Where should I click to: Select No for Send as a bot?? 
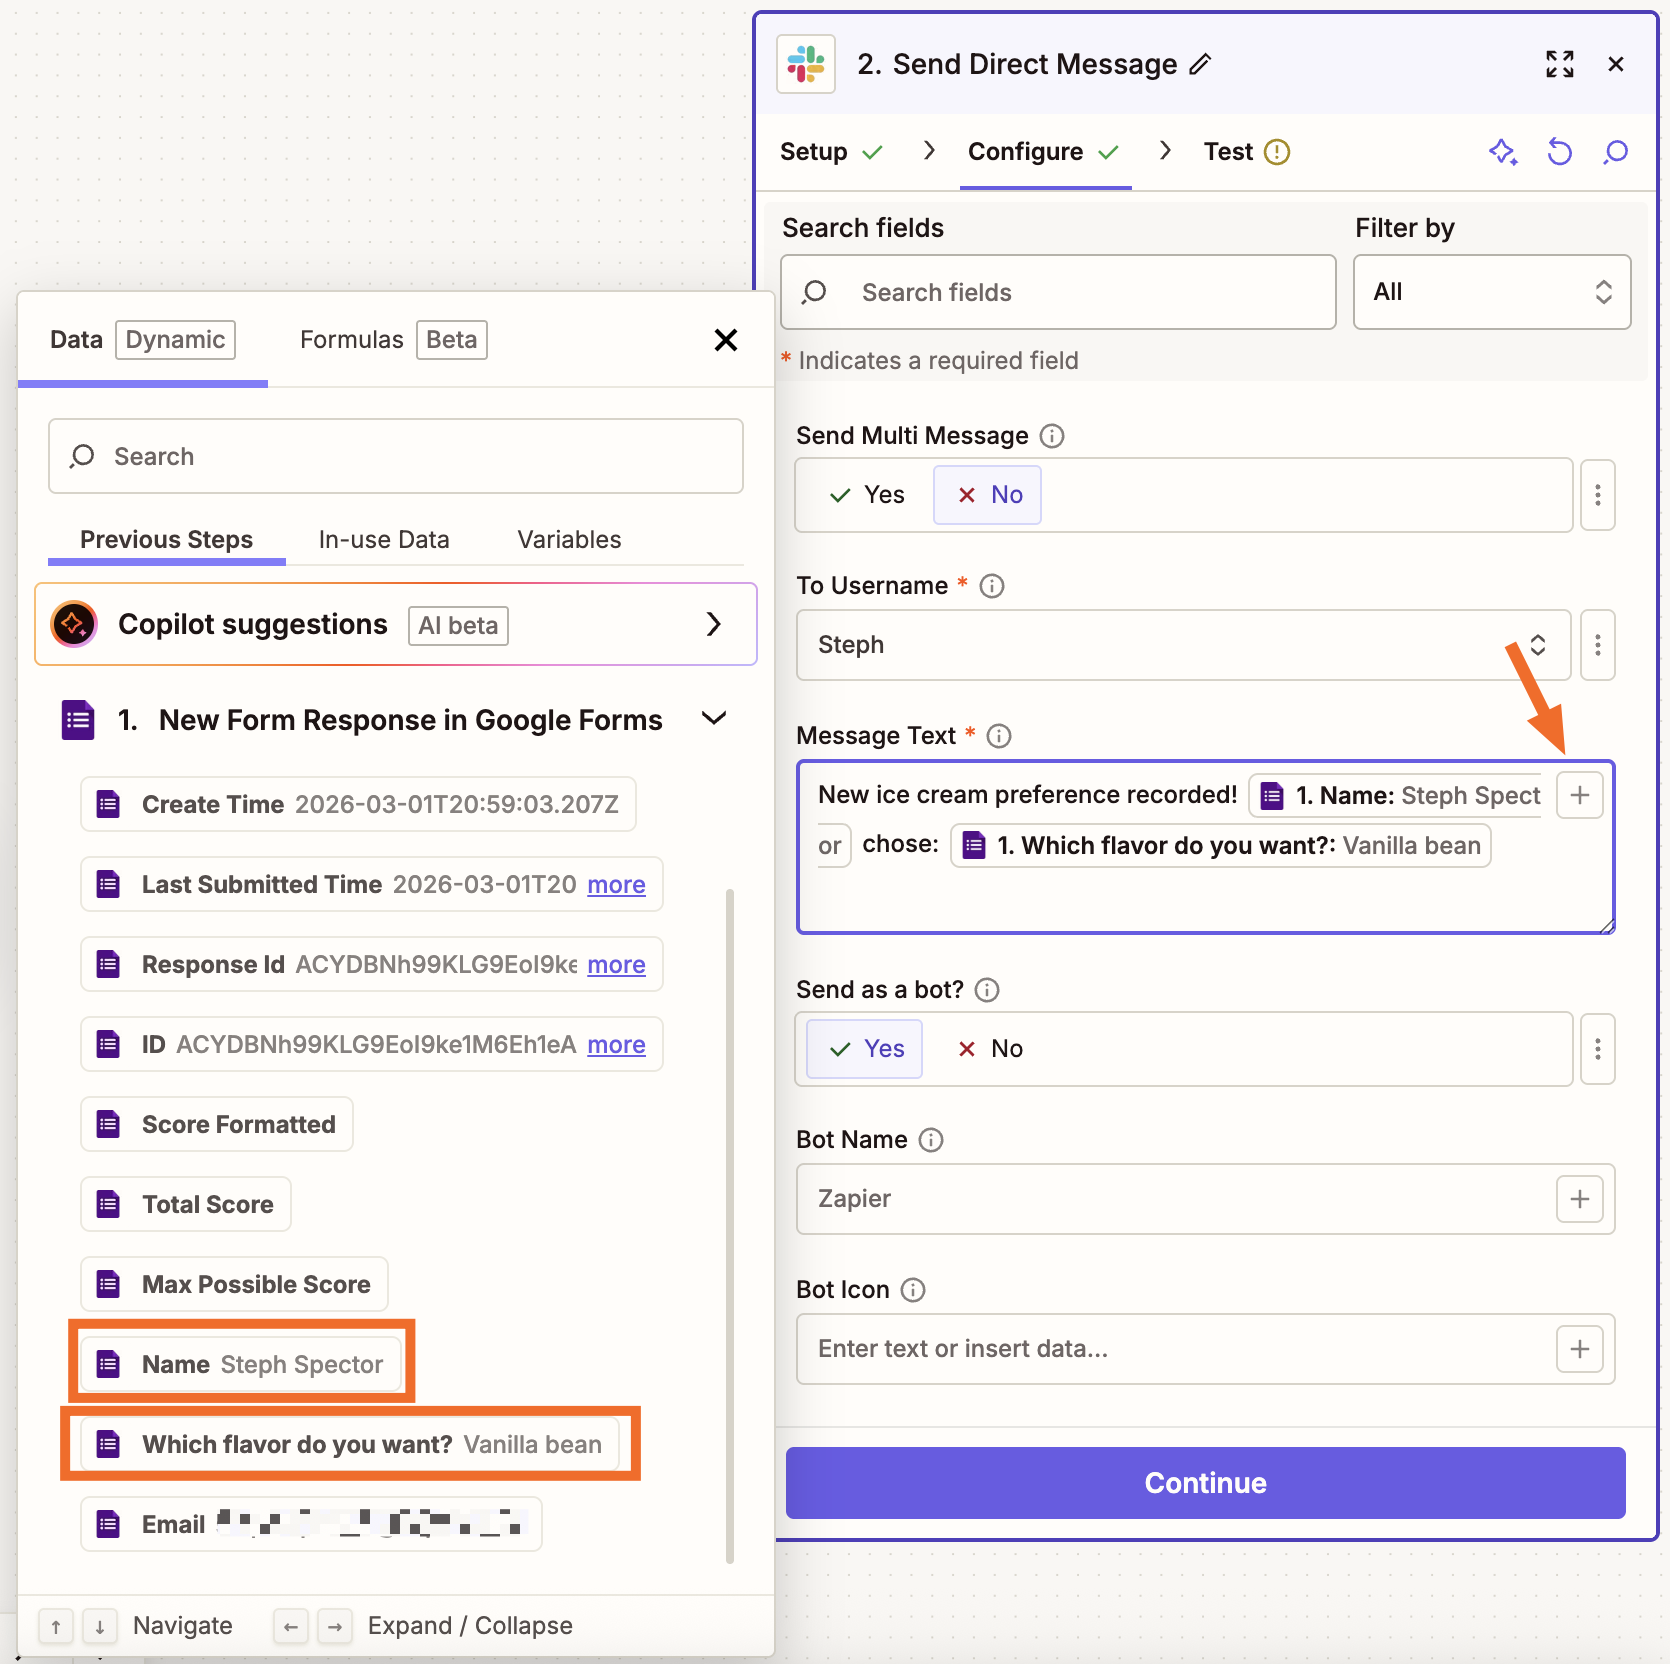point(989,1048)
